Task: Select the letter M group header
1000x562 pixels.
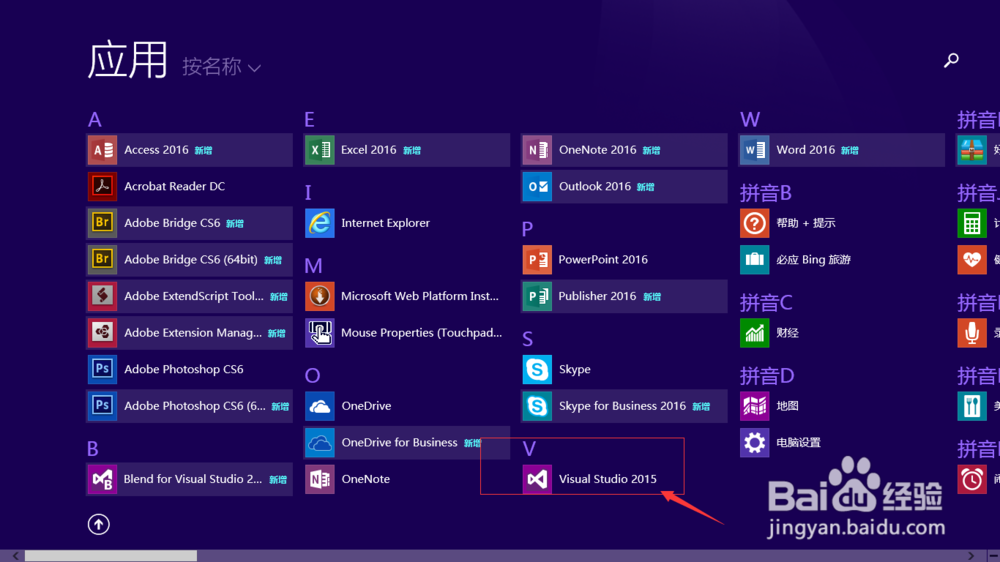Action: pyautogui.click(x=313, y=266)
